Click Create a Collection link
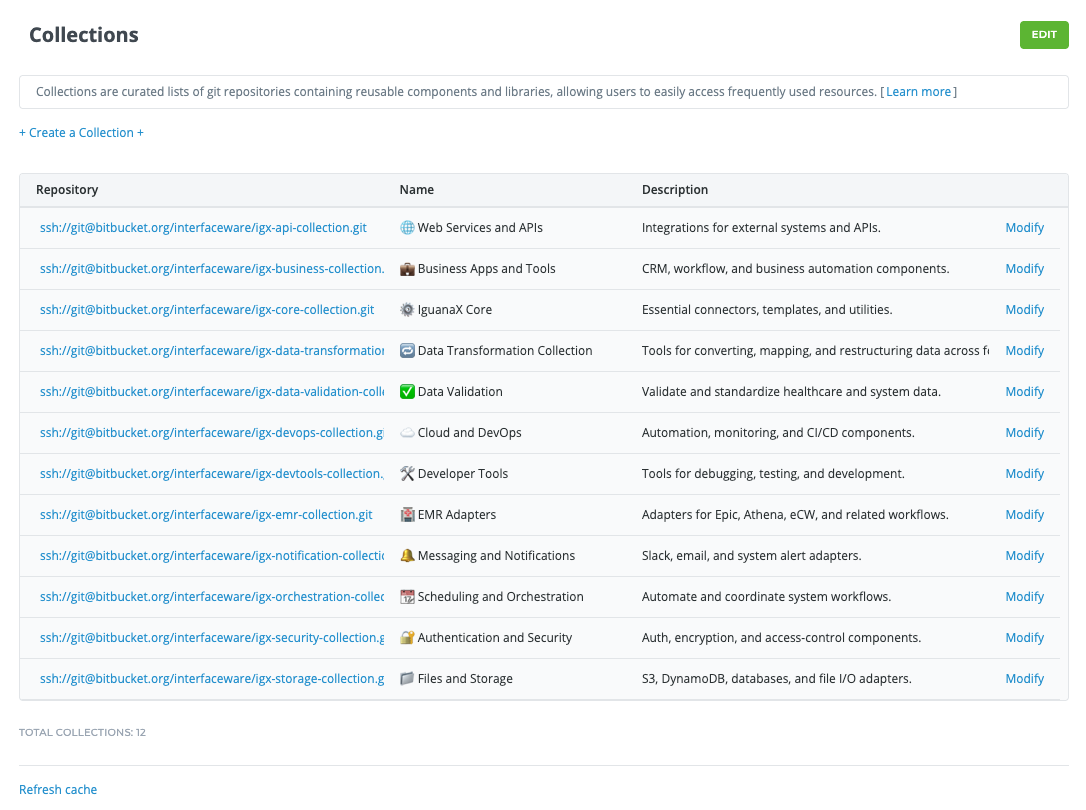 (x=81, y=133)
